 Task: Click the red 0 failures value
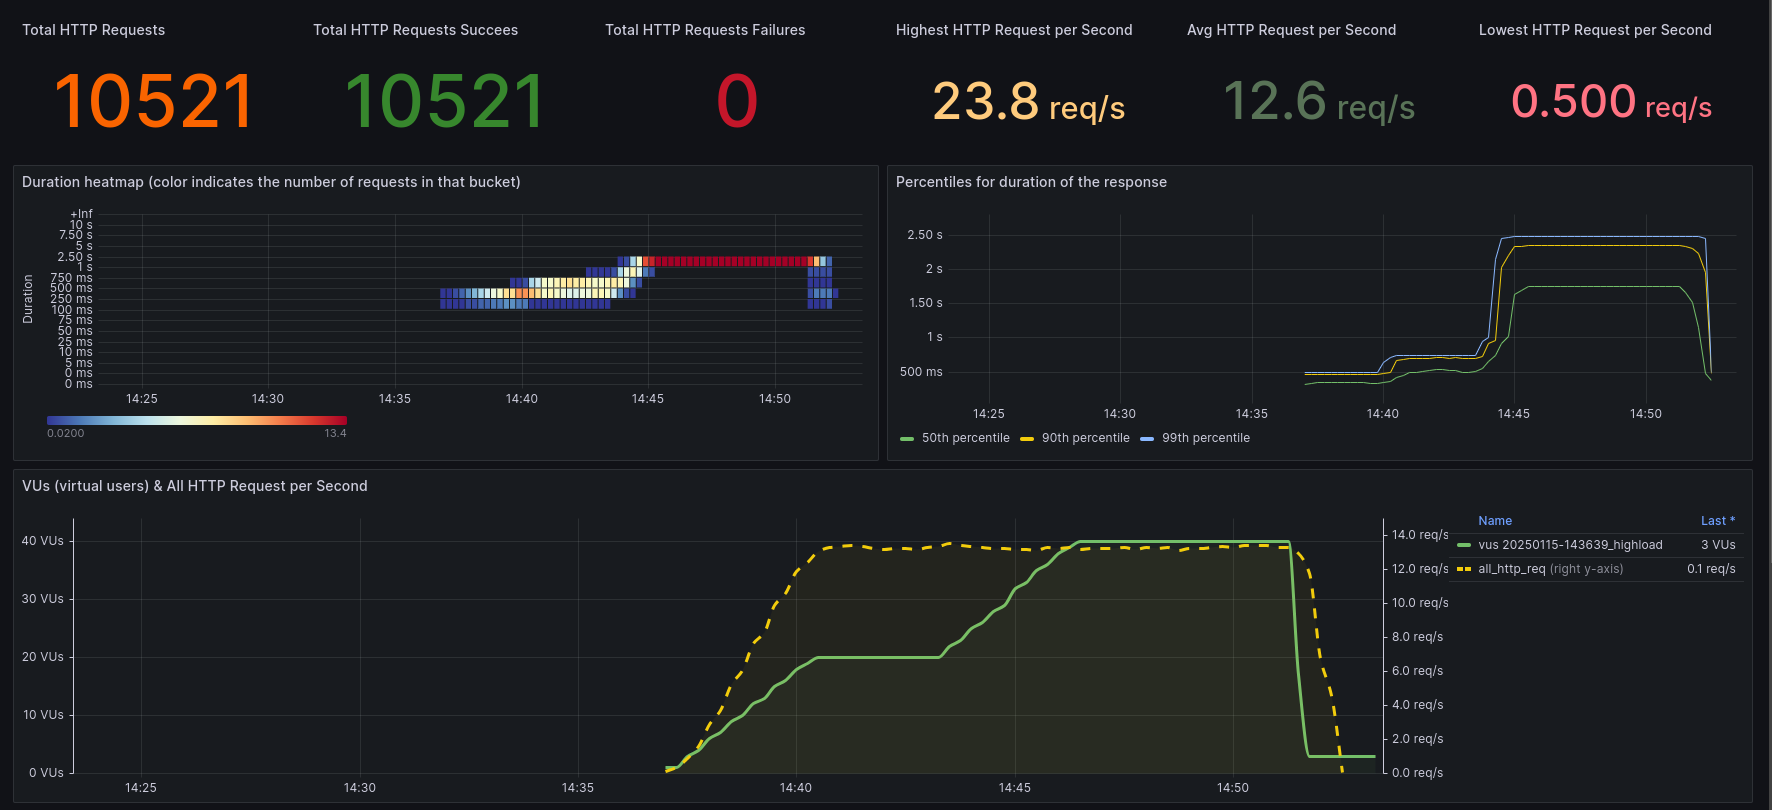[x=737, y=101]
